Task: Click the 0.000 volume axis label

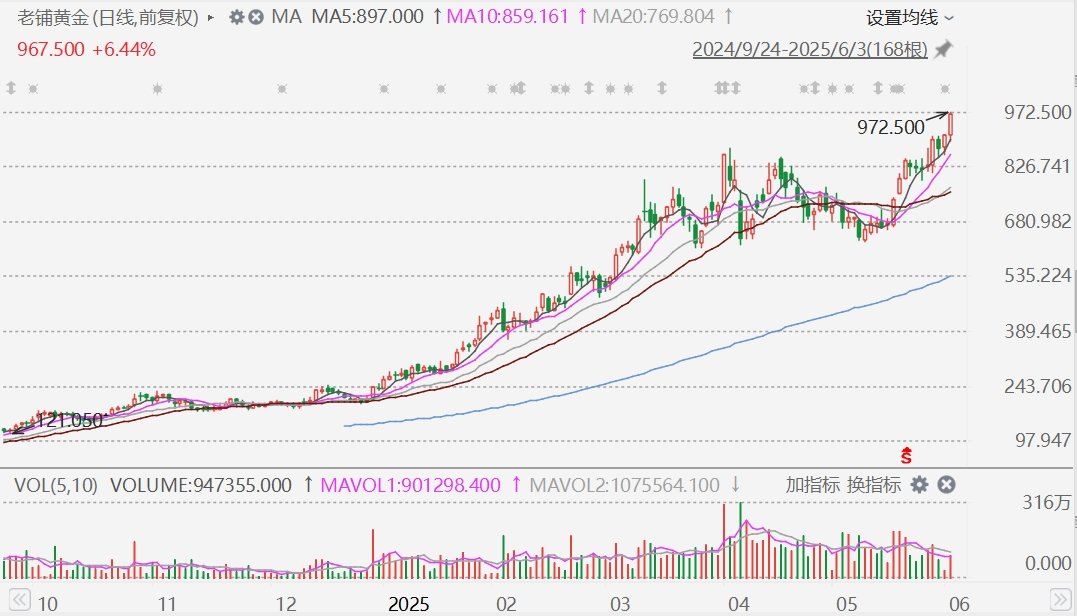Action: pyautogui.click(x=1047, y=563)
